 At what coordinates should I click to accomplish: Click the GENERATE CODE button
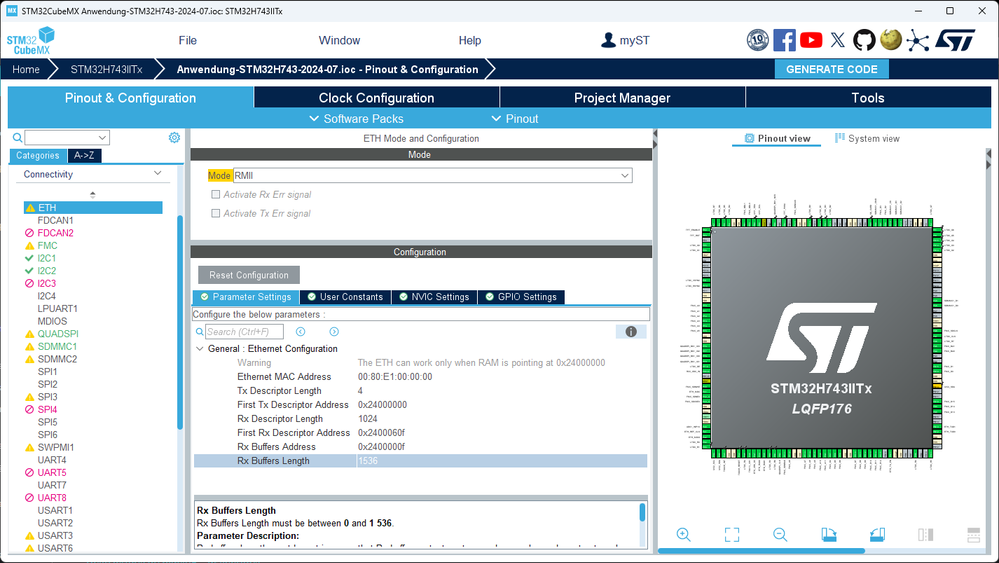pos(831,69)
